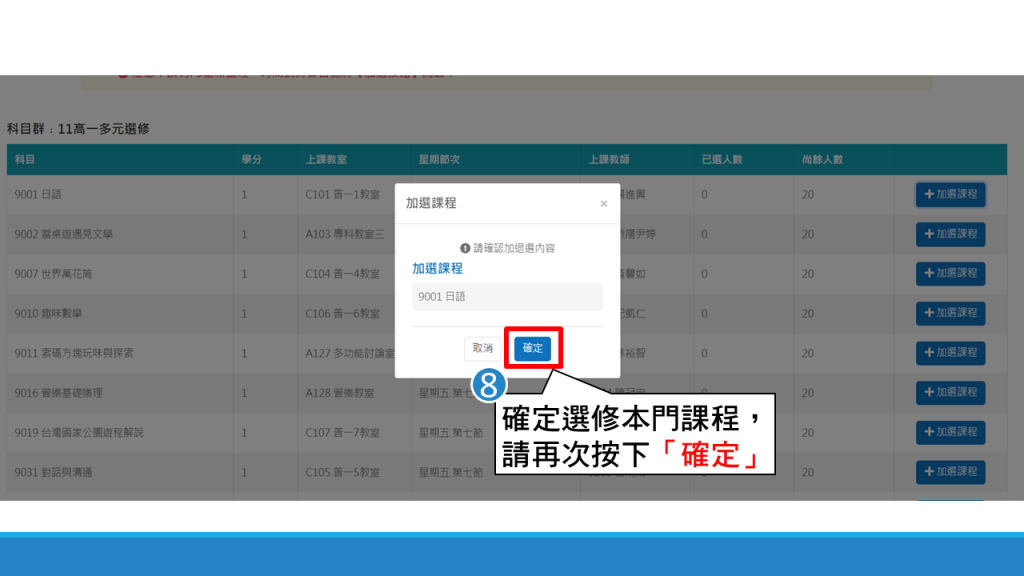Click the 已選人數 column header
Screen dimensions: 1024x576
pos(722,160)
